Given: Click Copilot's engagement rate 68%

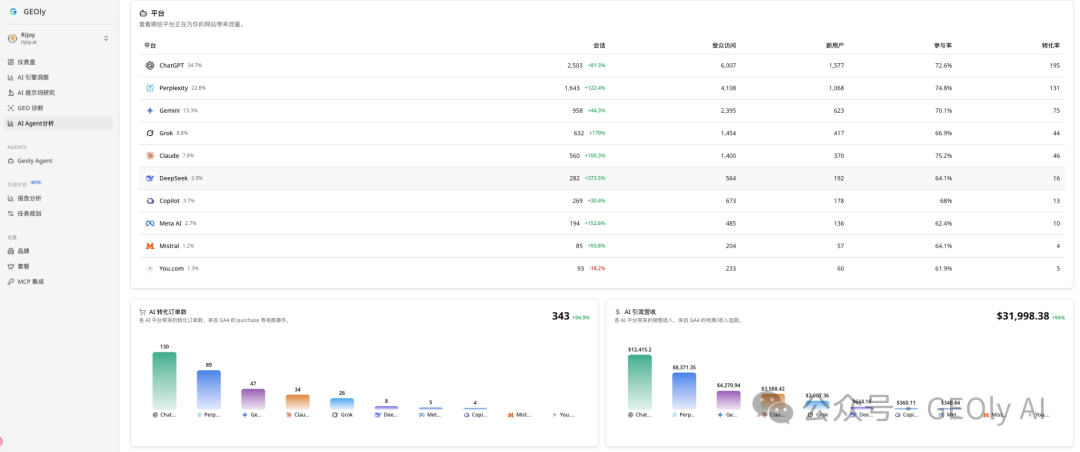Looking at the screenshot, I should tap(946, 201).
